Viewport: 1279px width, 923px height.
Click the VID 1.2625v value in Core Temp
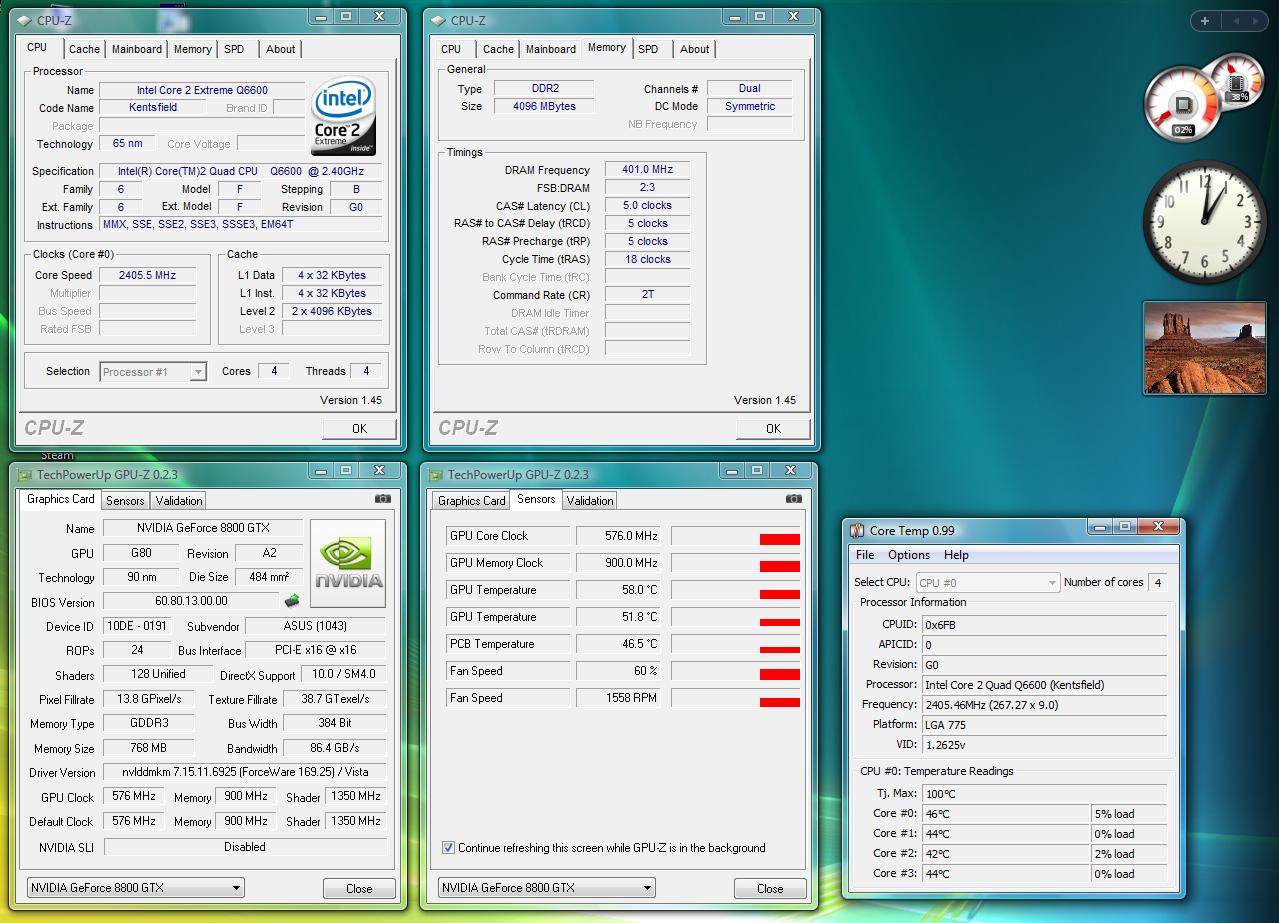coord(1045,744)
